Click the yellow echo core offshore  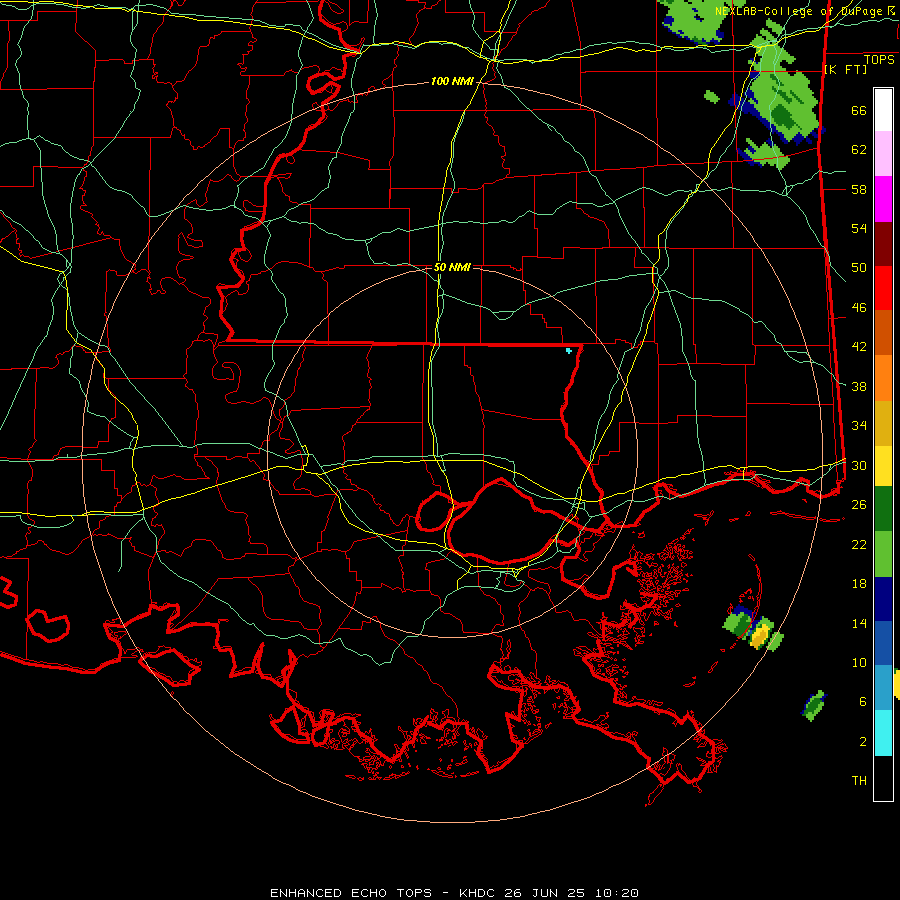coord(760,636)
